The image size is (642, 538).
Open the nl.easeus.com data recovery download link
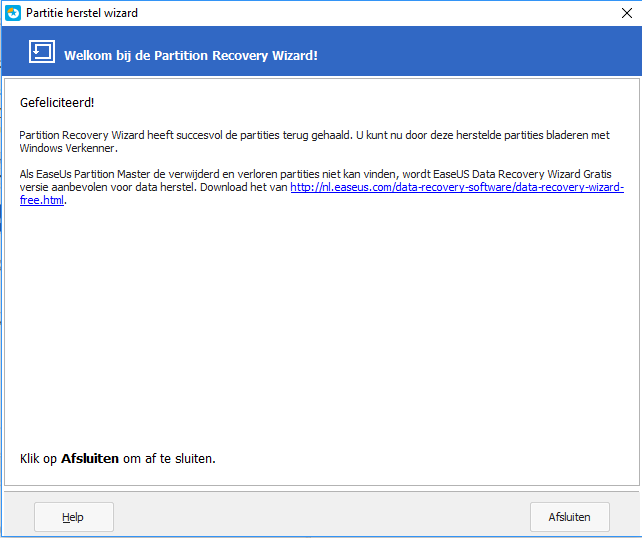click(456, 187)
